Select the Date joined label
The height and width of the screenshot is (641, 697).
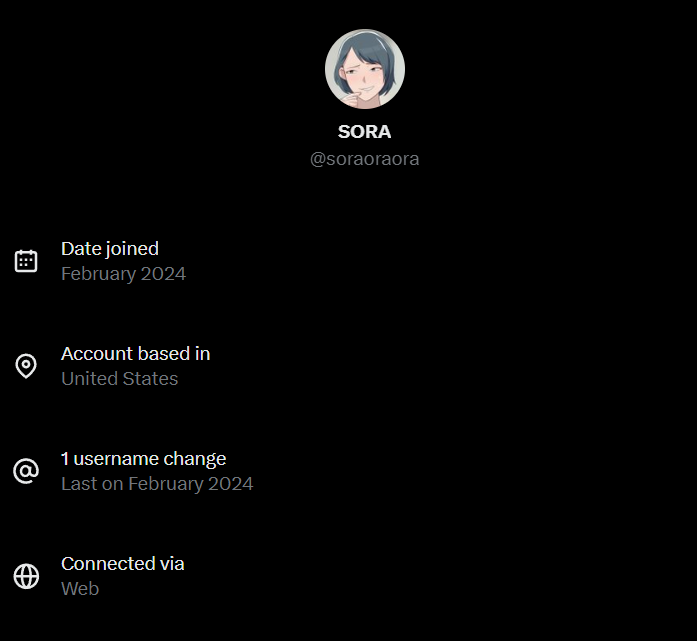point(110,249)
